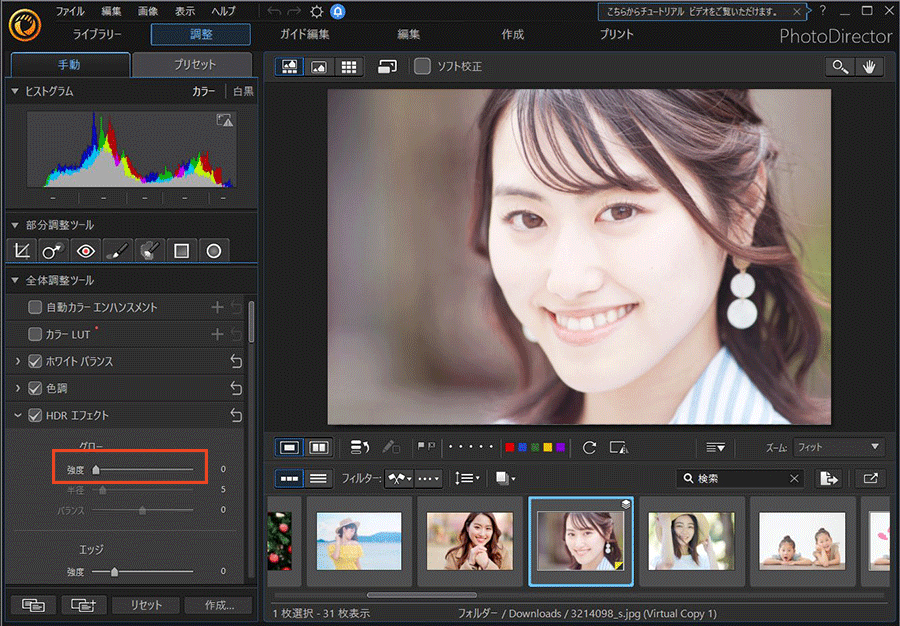
Task: Expand the color tone (色調) settings
Action: pos(18,388)
